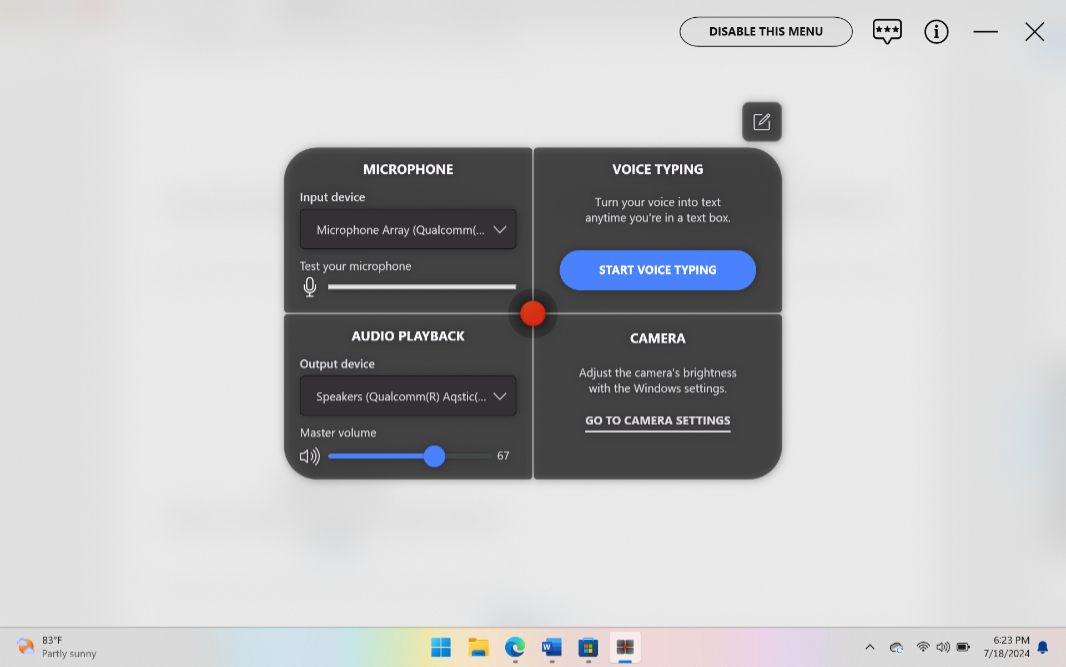Show hidden system tray icons chevron
1066x667 pixels.
click(x=869, y=647)
